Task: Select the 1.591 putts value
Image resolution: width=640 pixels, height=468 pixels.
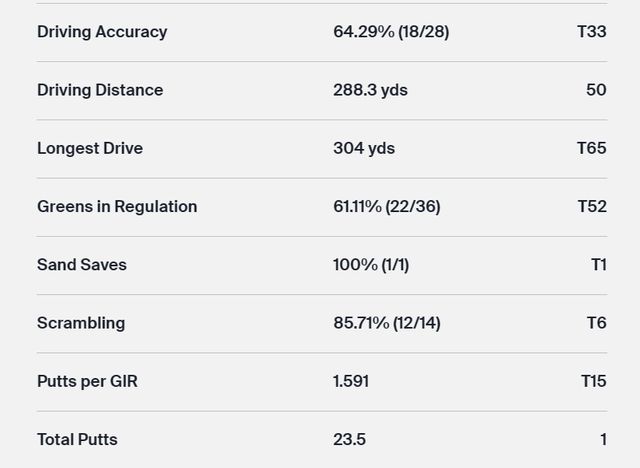Action: (x=351, y=381)
